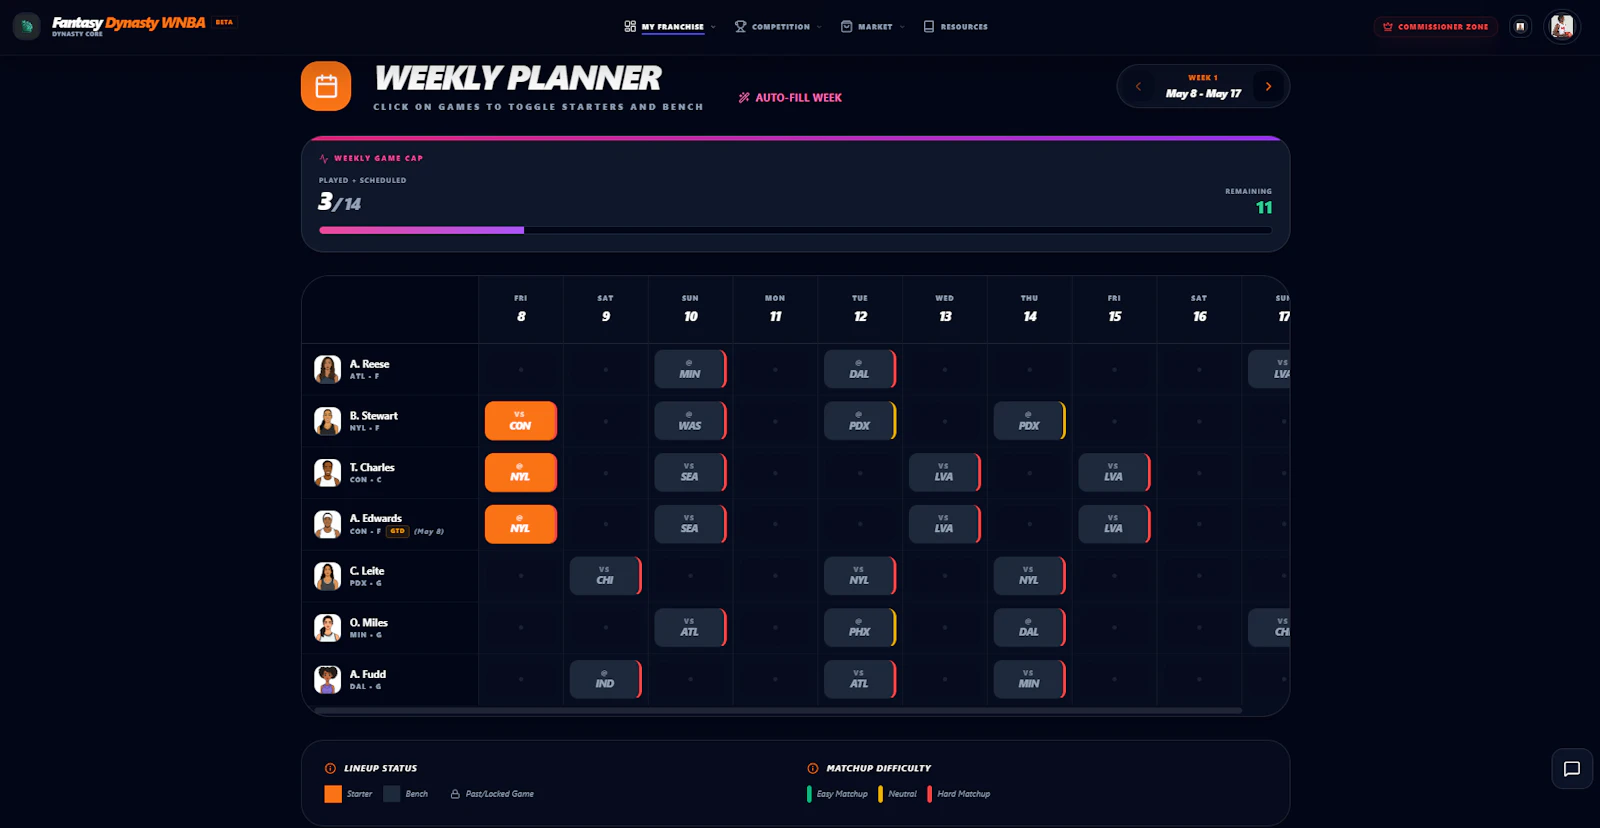Click the O. Miles player name
This screenshot has height=828, width=1600.
368,622
